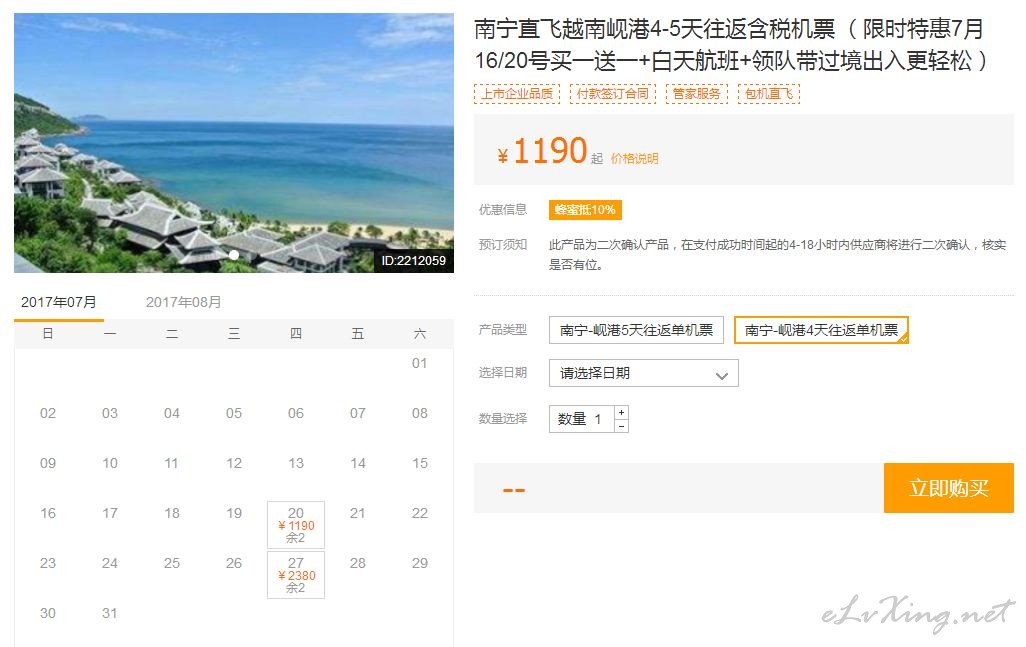Click the 蜂蜜抵10% discount badge
The height and width of the screenshot is (647, 1026).
pyautogui.click(x=585, y=209)
